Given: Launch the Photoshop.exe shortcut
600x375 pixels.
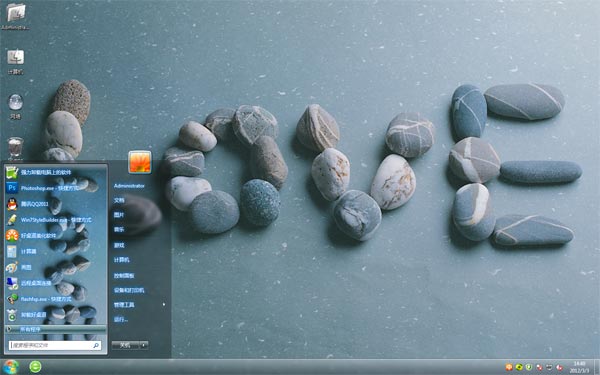Looking at the screenshot, I should click(56, 188).
